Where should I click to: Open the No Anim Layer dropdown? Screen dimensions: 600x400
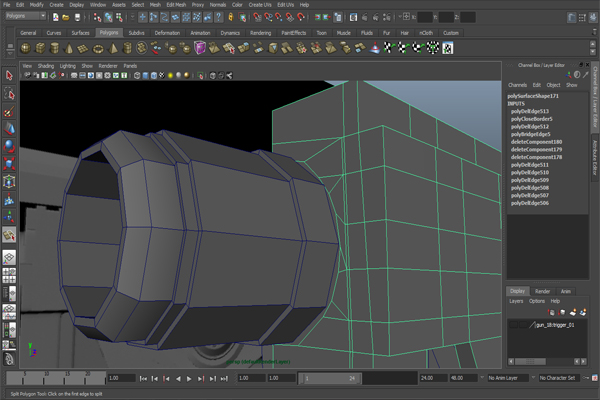pyautogui.click(x=508, y=378)
